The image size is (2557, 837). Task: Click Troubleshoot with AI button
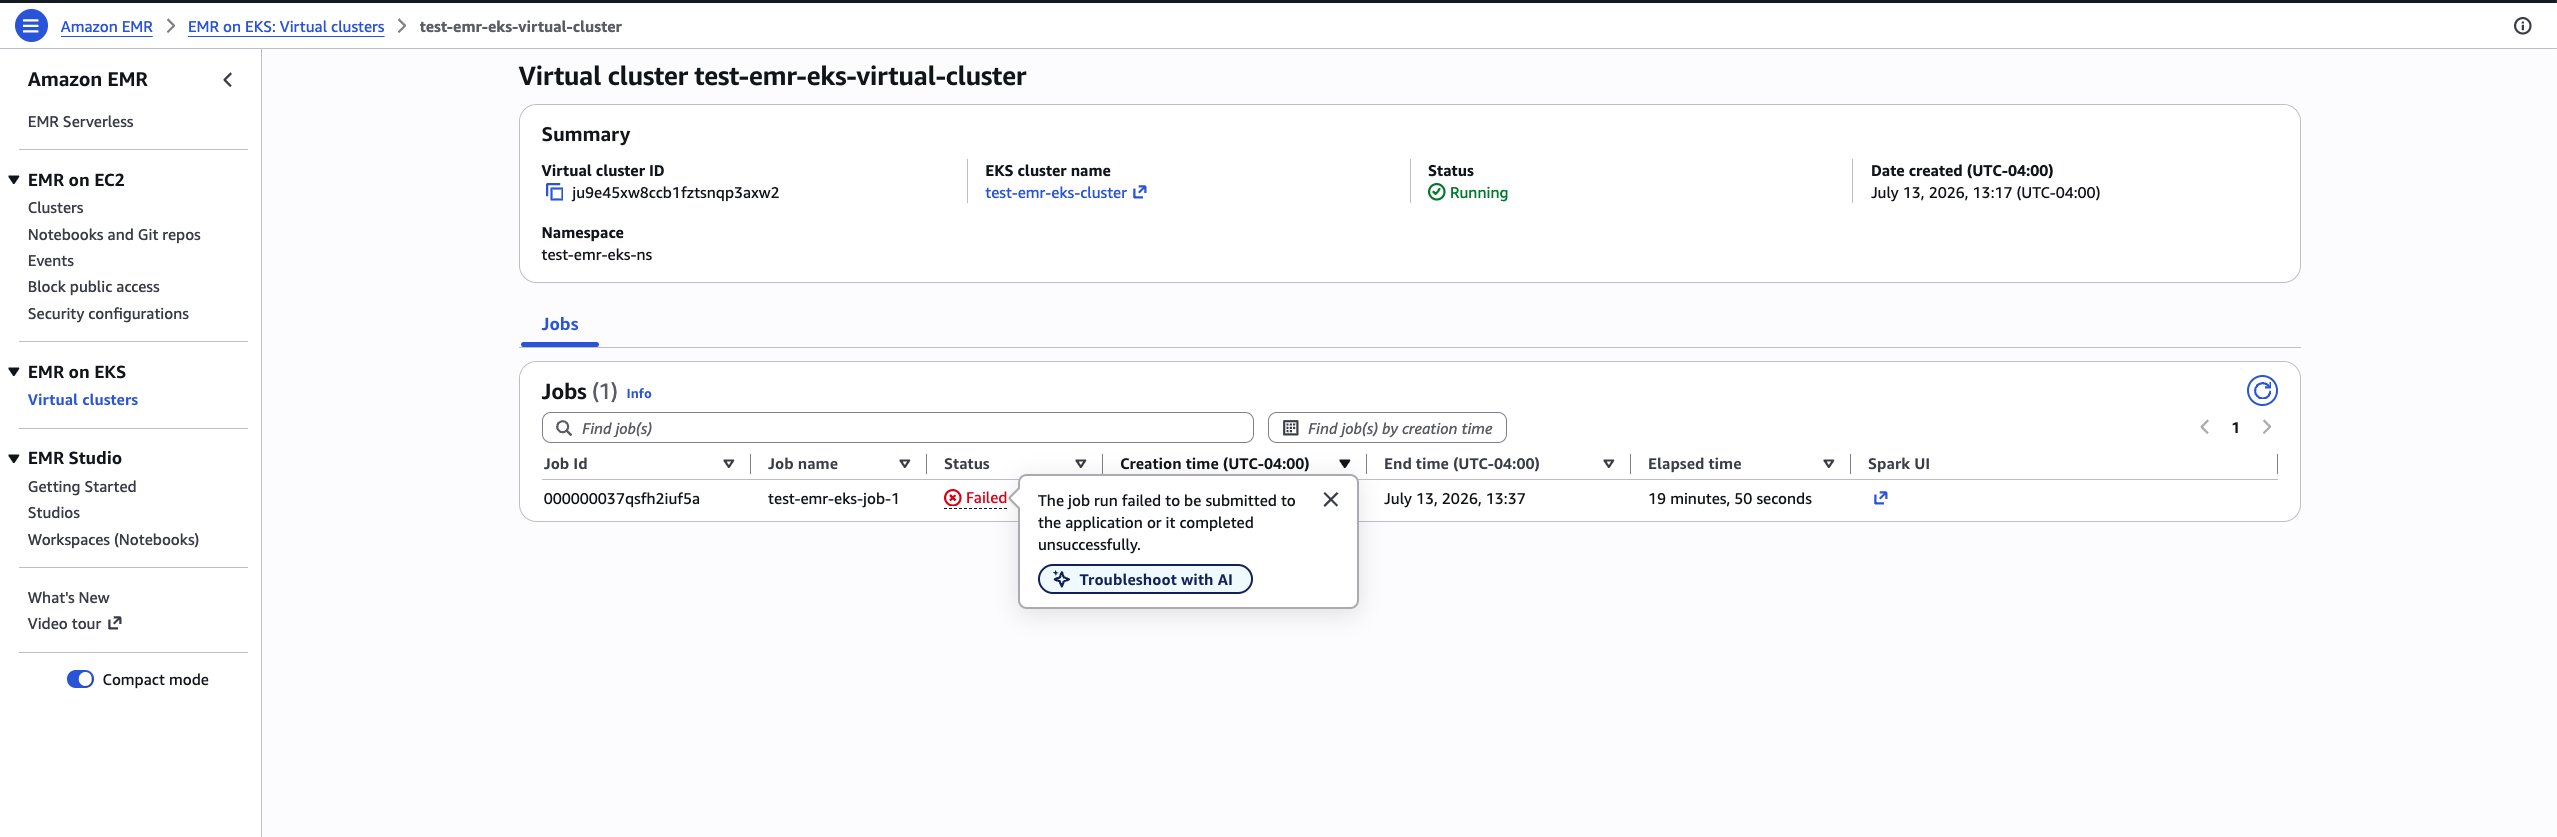tap(1145, 580)
